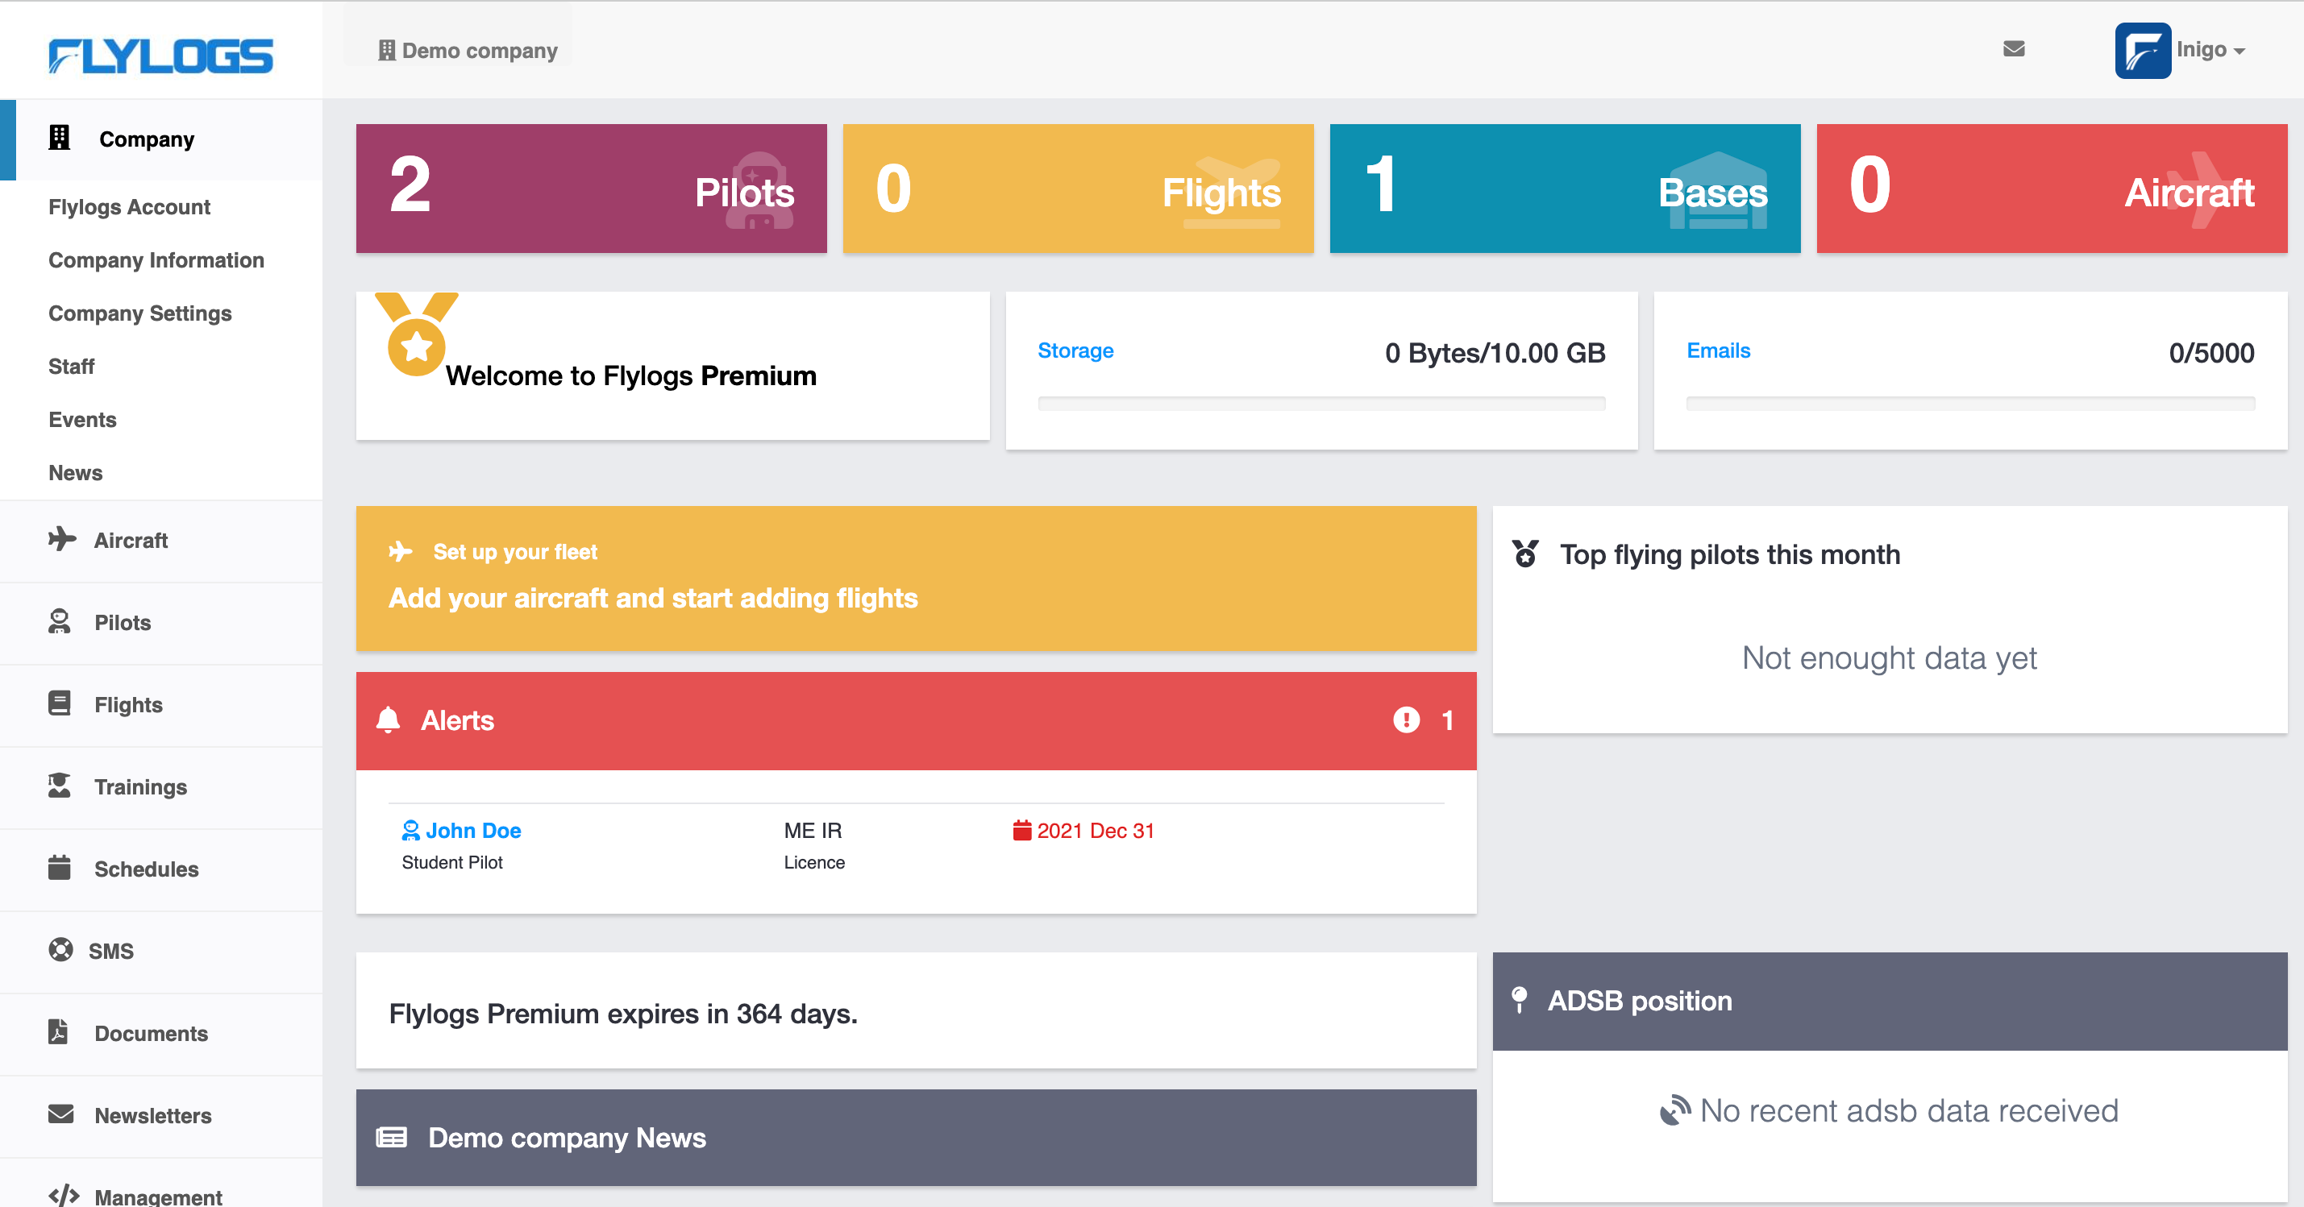Click the pilot icon beside Pilots in sidebar
Image resolution: width=2304 pixels, height=1207 pixels.
(x=60, y=622)
